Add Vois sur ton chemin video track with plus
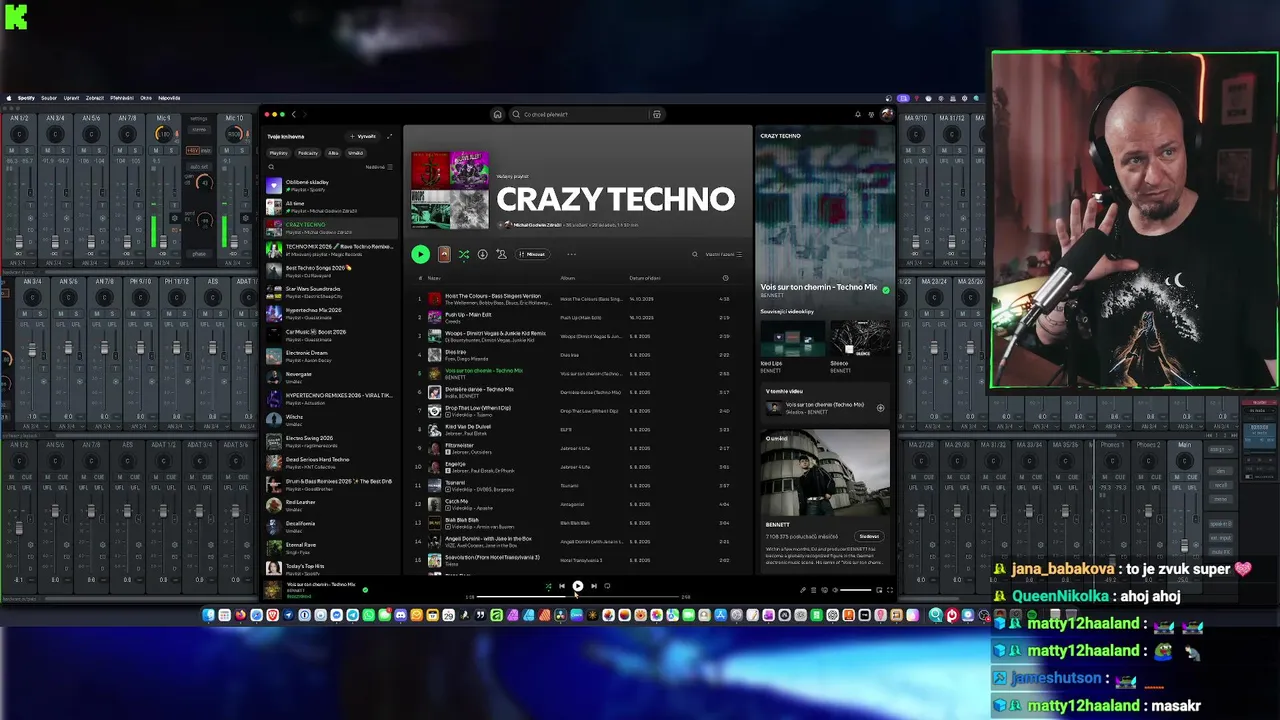This screenshot has height=720, width=1280. pos(880,408)
